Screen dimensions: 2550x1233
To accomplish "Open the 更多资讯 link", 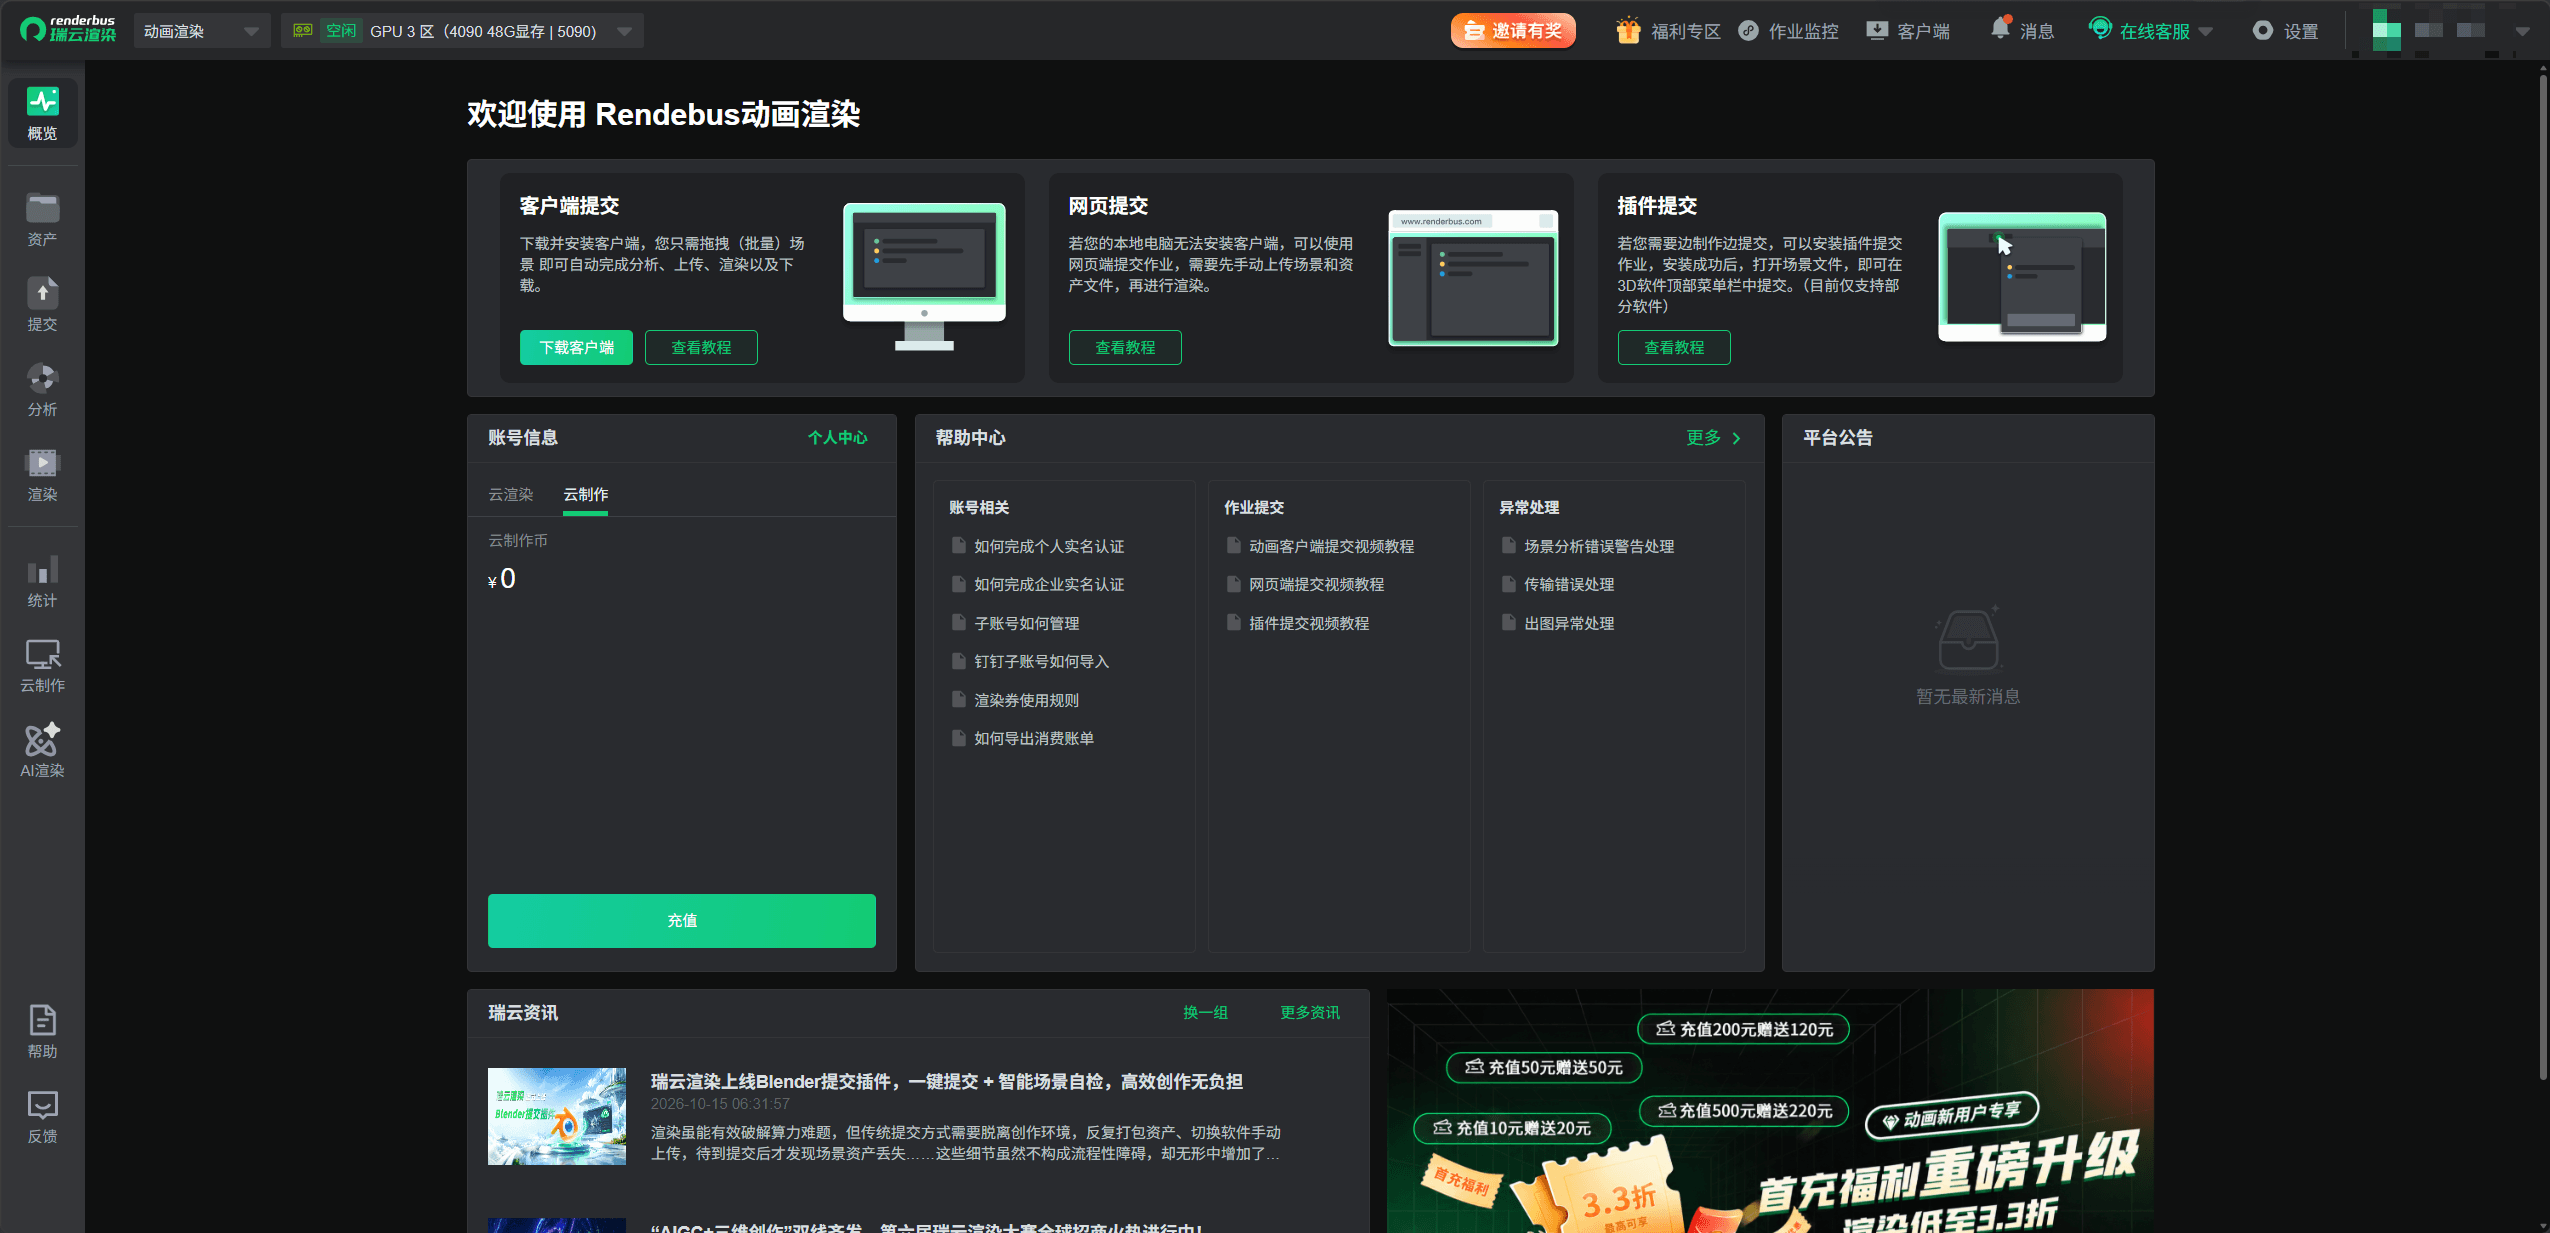I will tap(1310, 1013).
